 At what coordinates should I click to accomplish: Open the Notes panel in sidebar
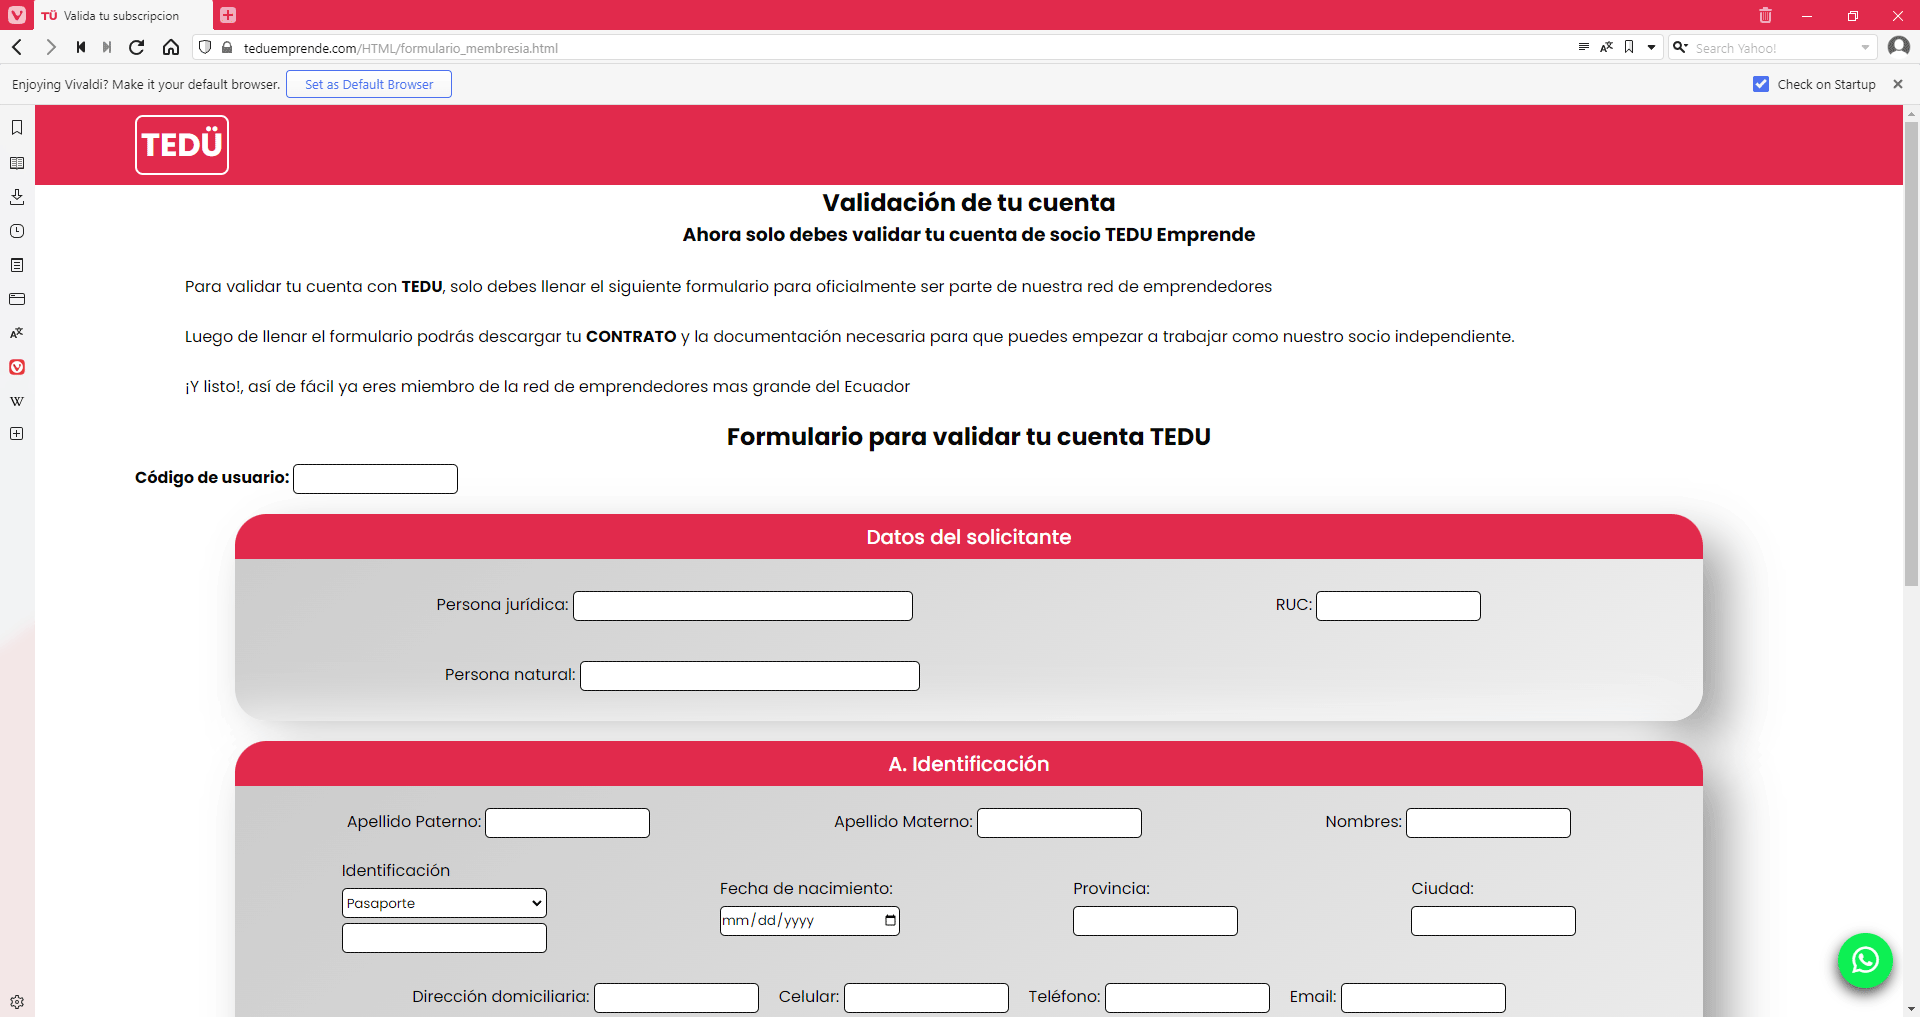[17, 265]
